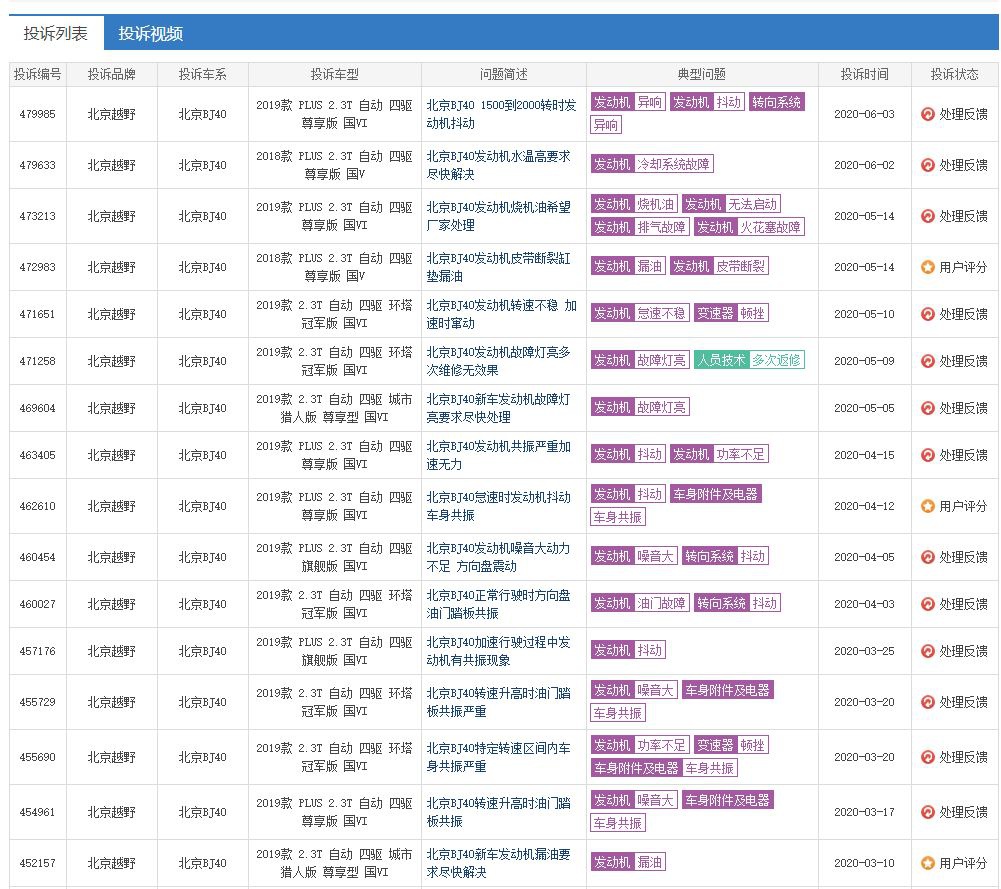Click complaint number 479985
1001x889 pixels.
point(38,114)
